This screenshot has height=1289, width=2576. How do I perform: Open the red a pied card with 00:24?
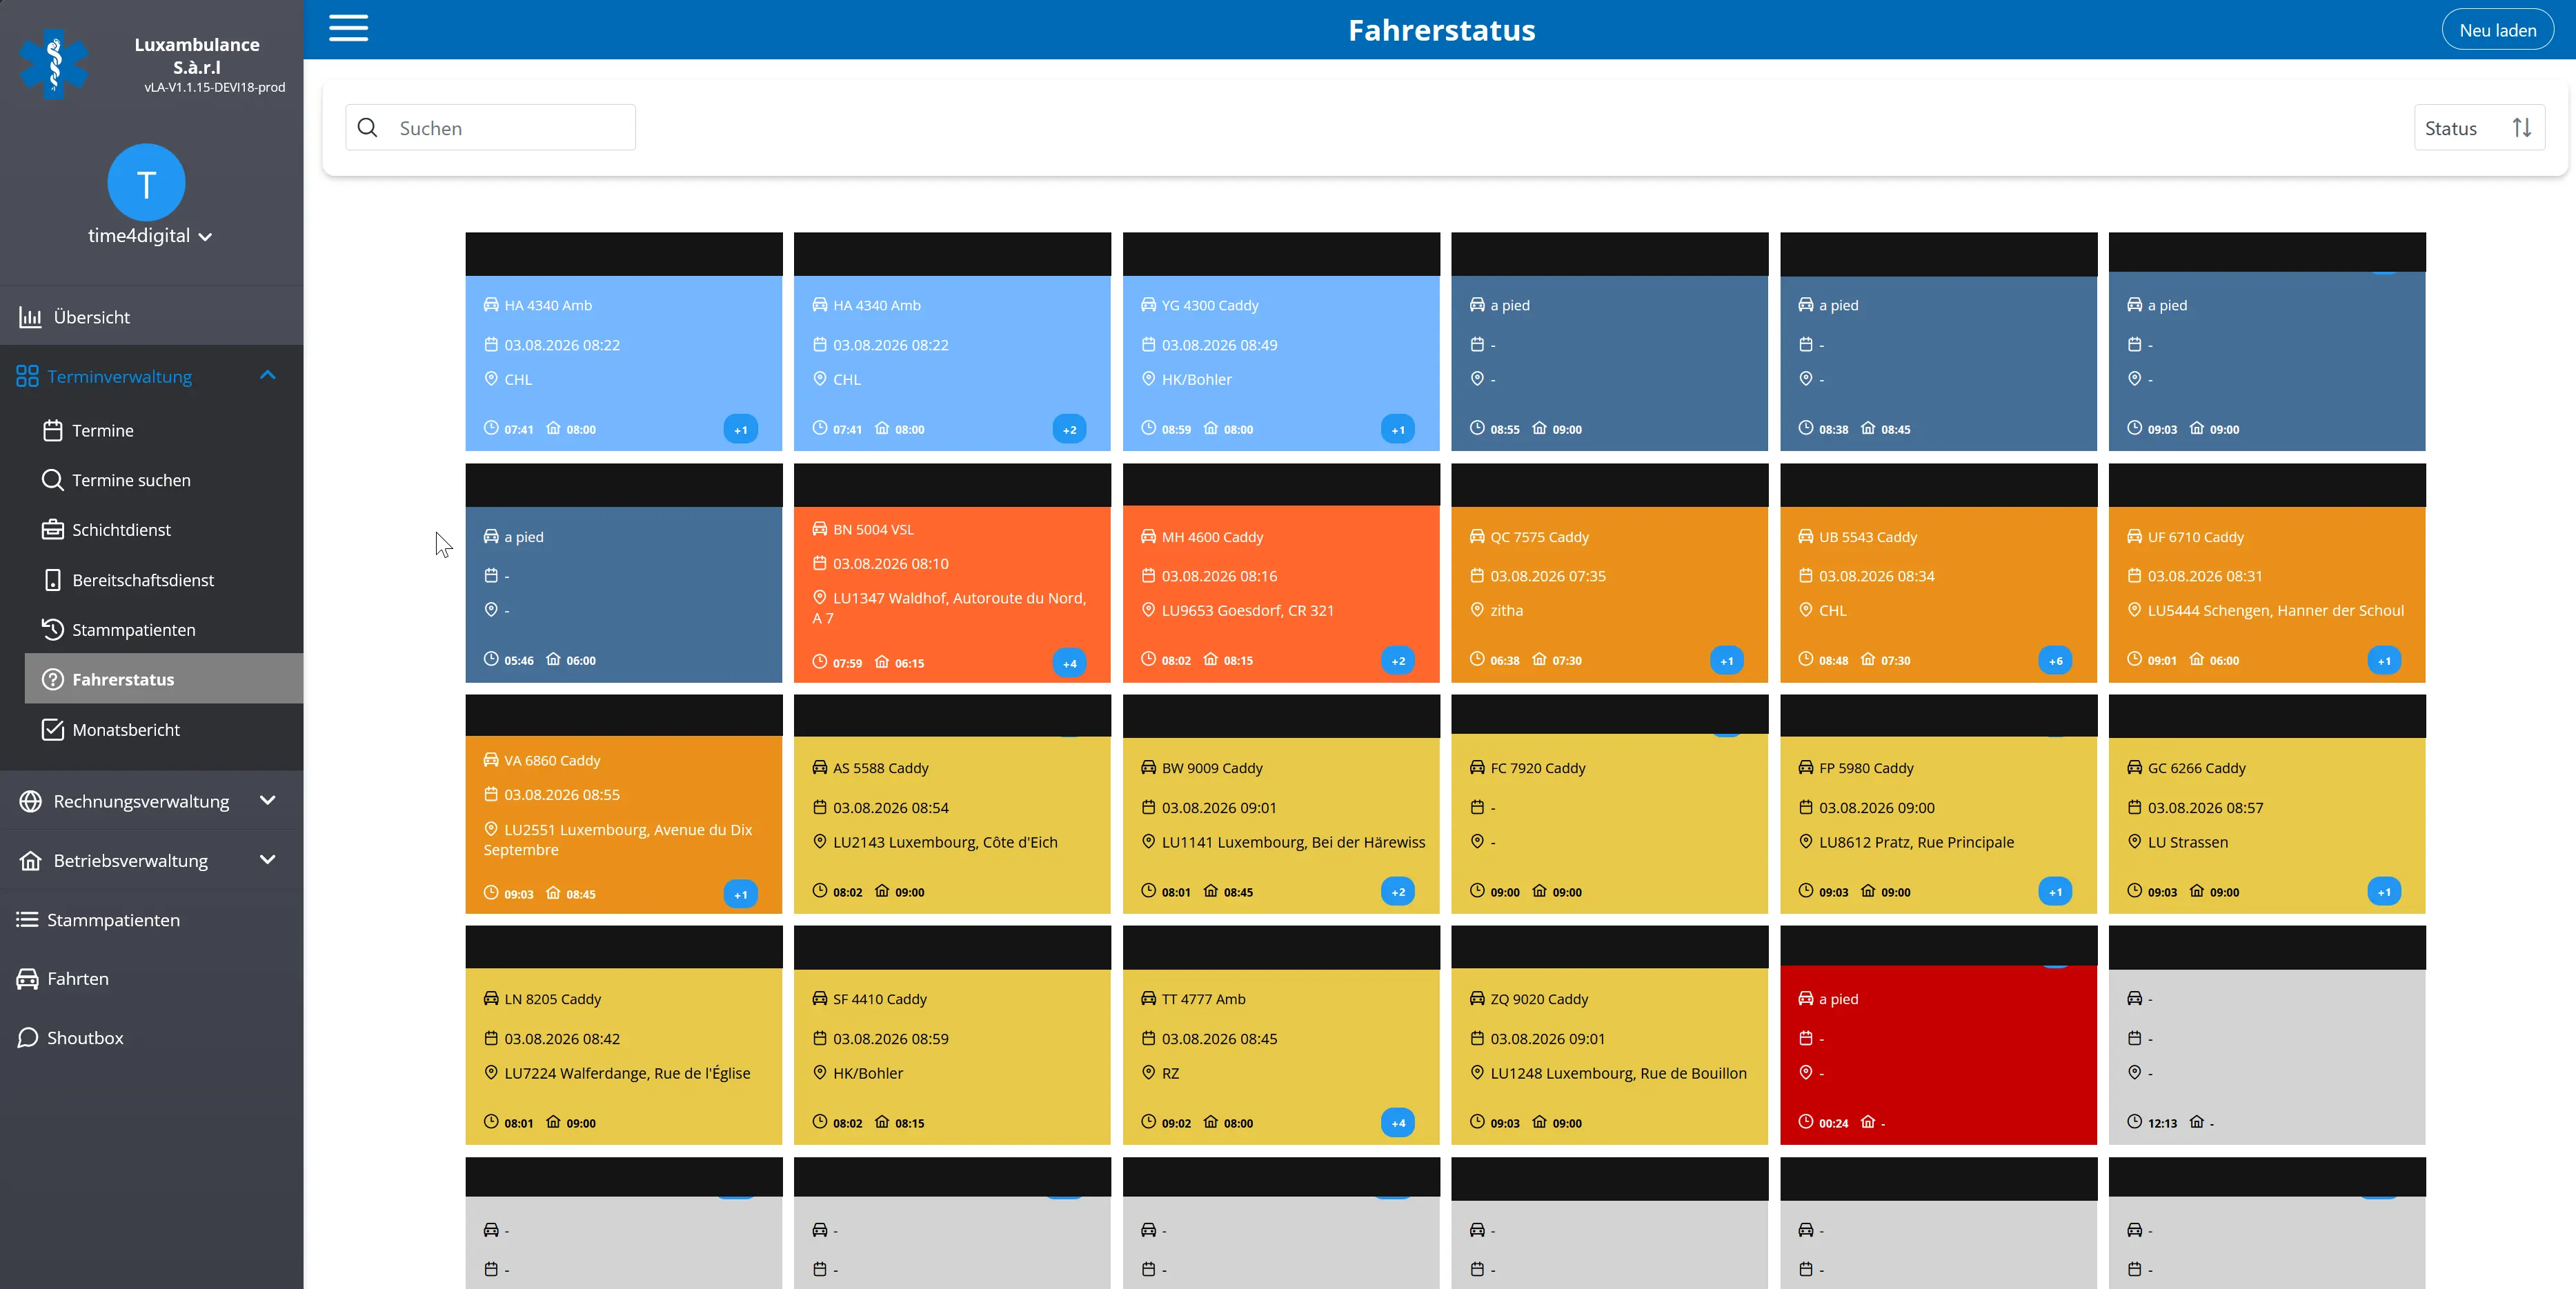(x=1938, y=1035)
